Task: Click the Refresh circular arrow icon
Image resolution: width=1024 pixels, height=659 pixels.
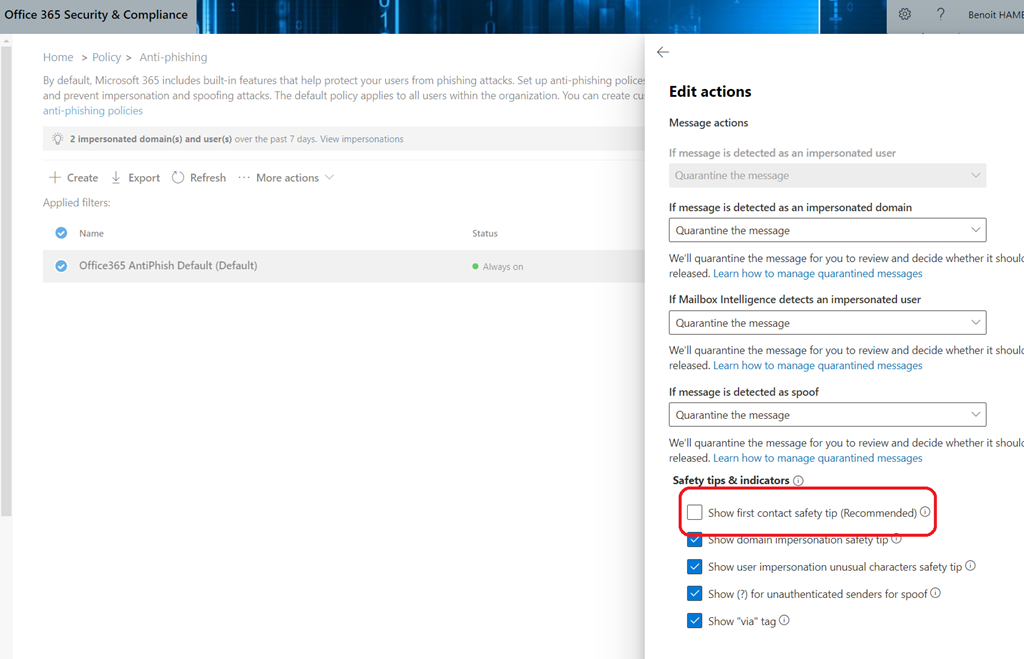Action: [178, 177]
